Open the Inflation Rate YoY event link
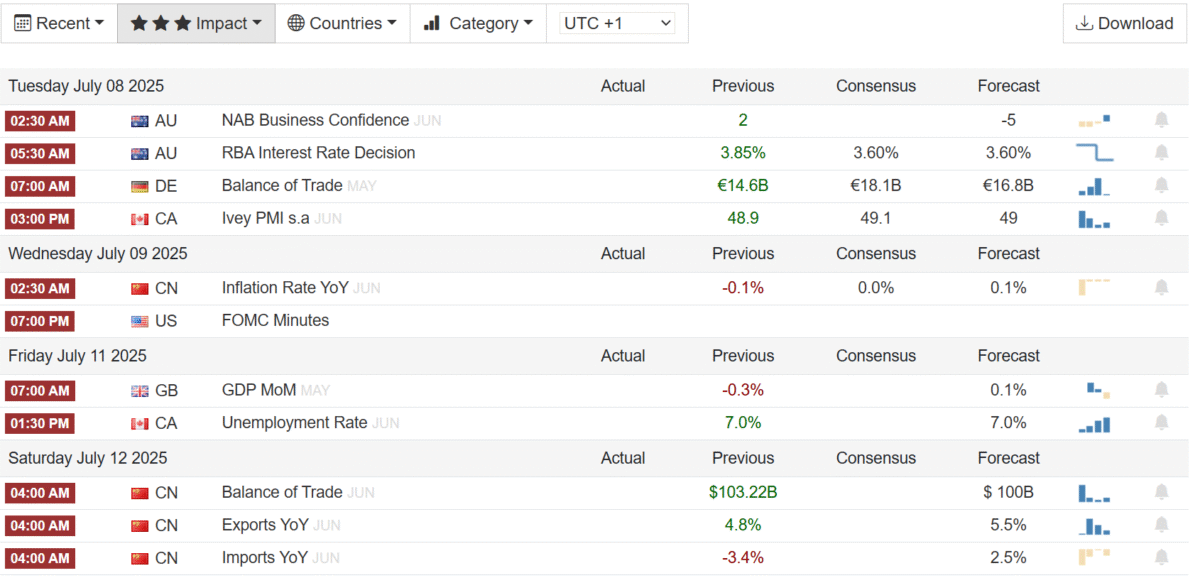Image resolution: width=1200 pixels, height=578 pixels. [285, 288]
